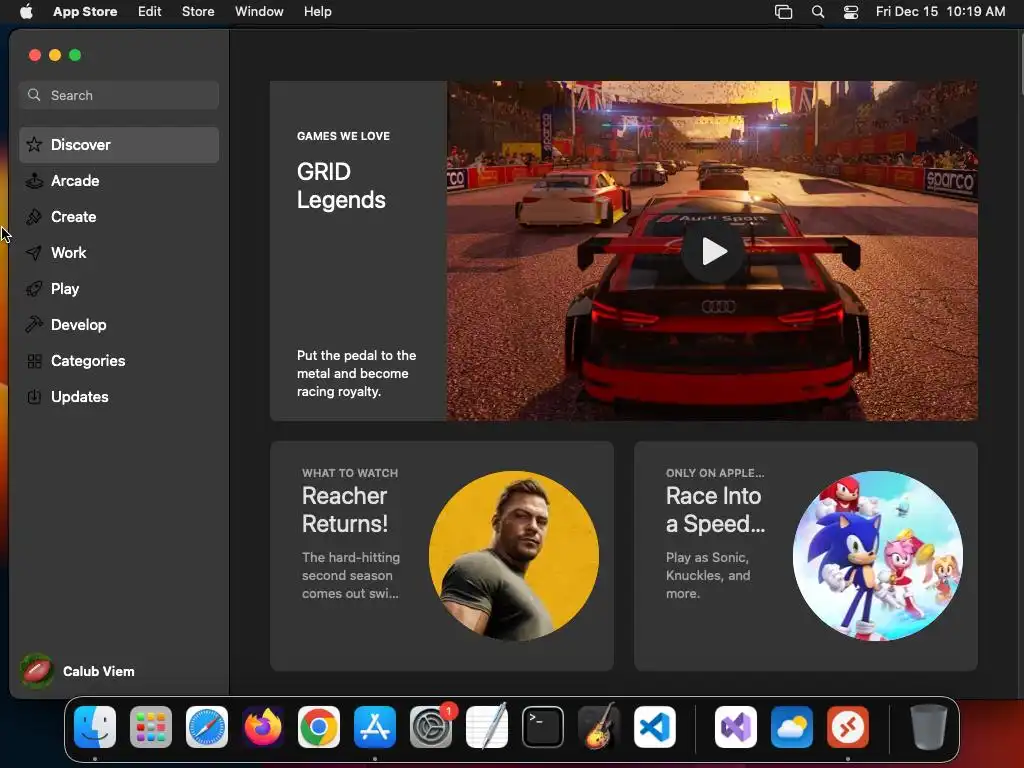This screenshot has width=1024, height=768.
Task: Open the Apple menu
Action: [x=26, y=11]
